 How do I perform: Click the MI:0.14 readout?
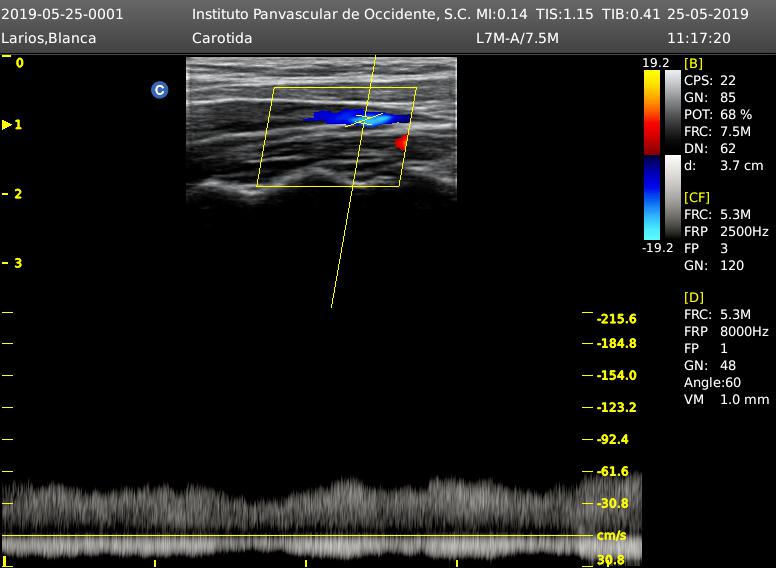501,14
